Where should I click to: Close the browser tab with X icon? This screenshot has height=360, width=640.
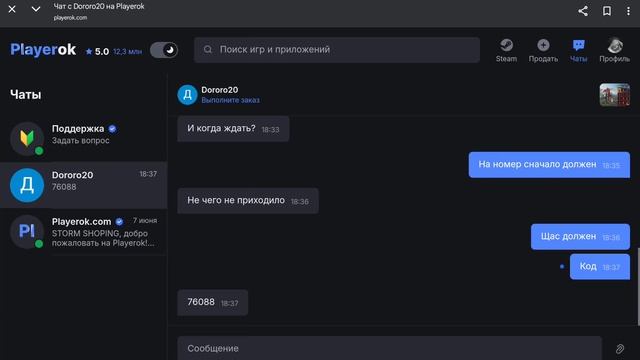(x=12, y=9)
